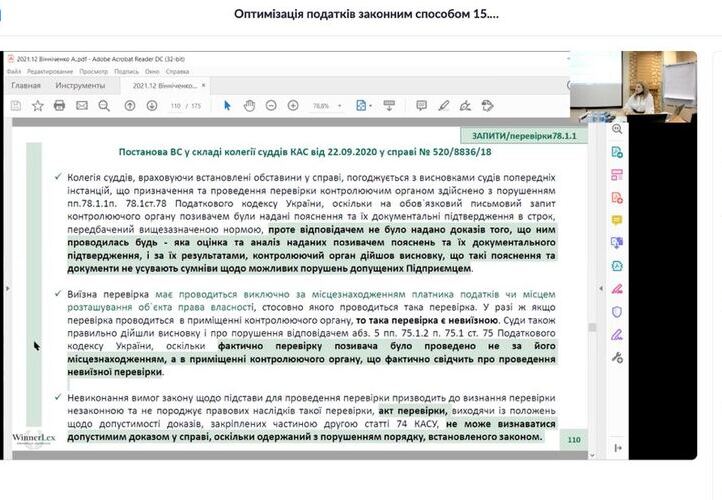Click the page number 110 box
Image resolution: width=722 pixels, height=500 pixels.
click(574, 440)
